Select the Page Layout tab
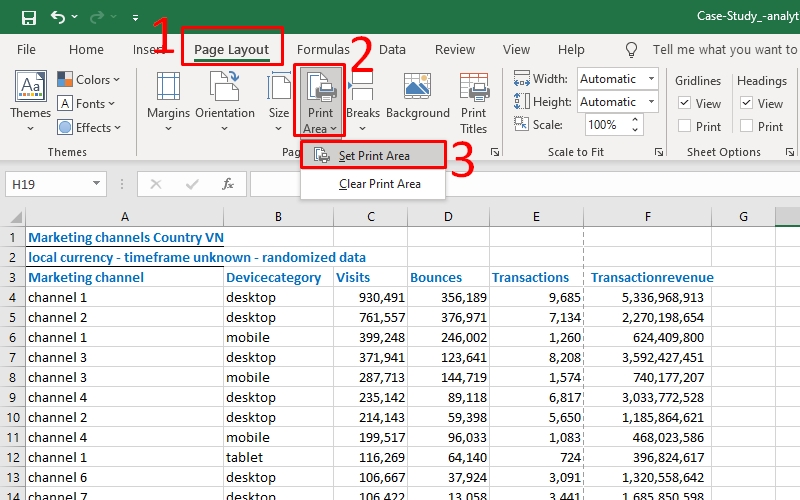 232,49
